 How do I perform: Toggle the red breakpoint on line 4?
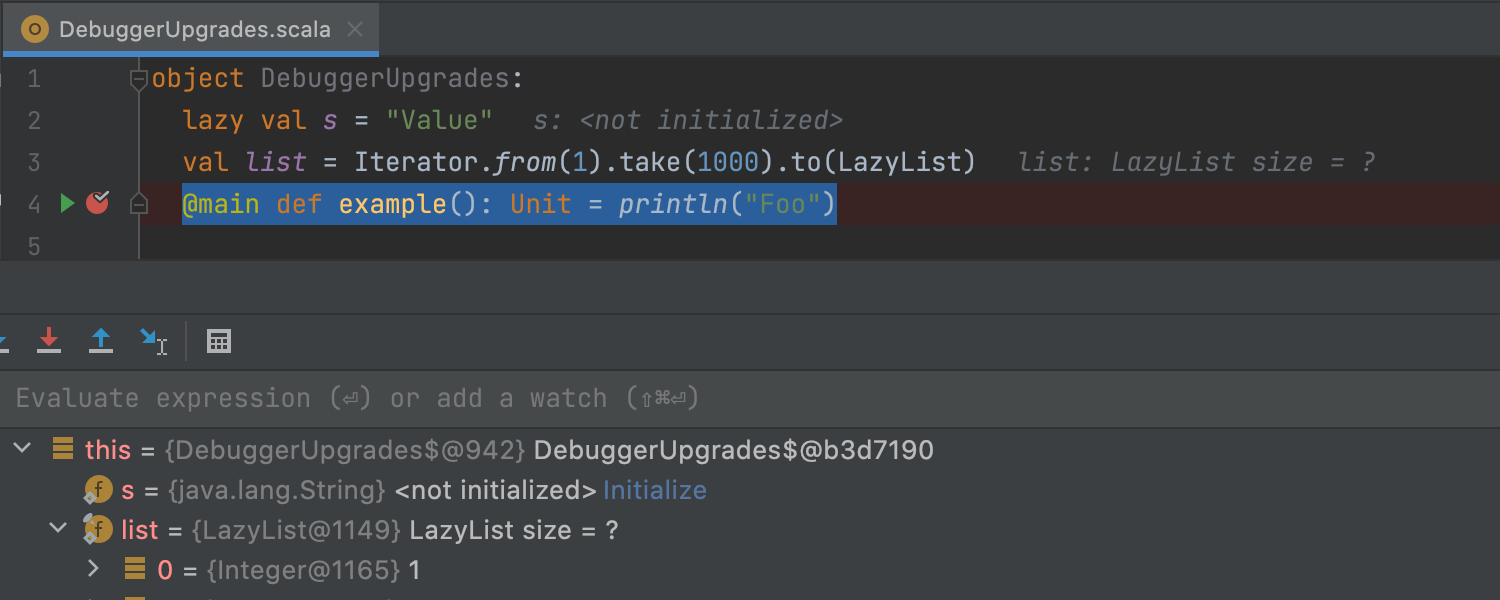[x=97, y=204]
